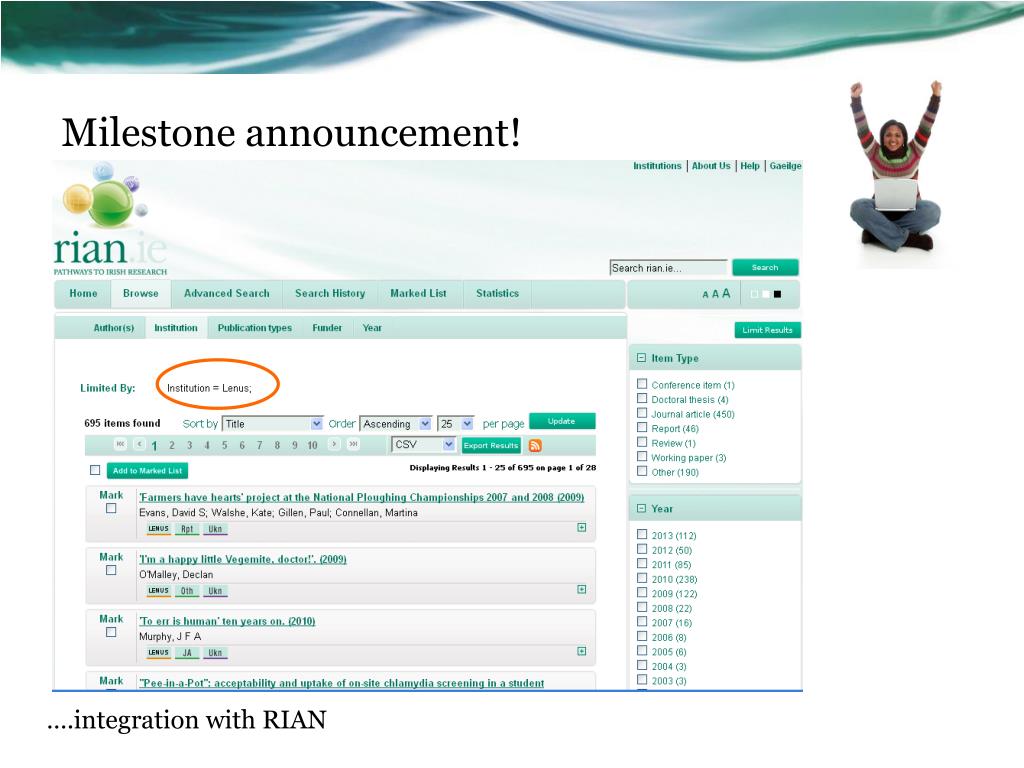The height and width of the screenshot is (768, 1024).
Task: Go to first page arrow icon
Action: point(120,445)
